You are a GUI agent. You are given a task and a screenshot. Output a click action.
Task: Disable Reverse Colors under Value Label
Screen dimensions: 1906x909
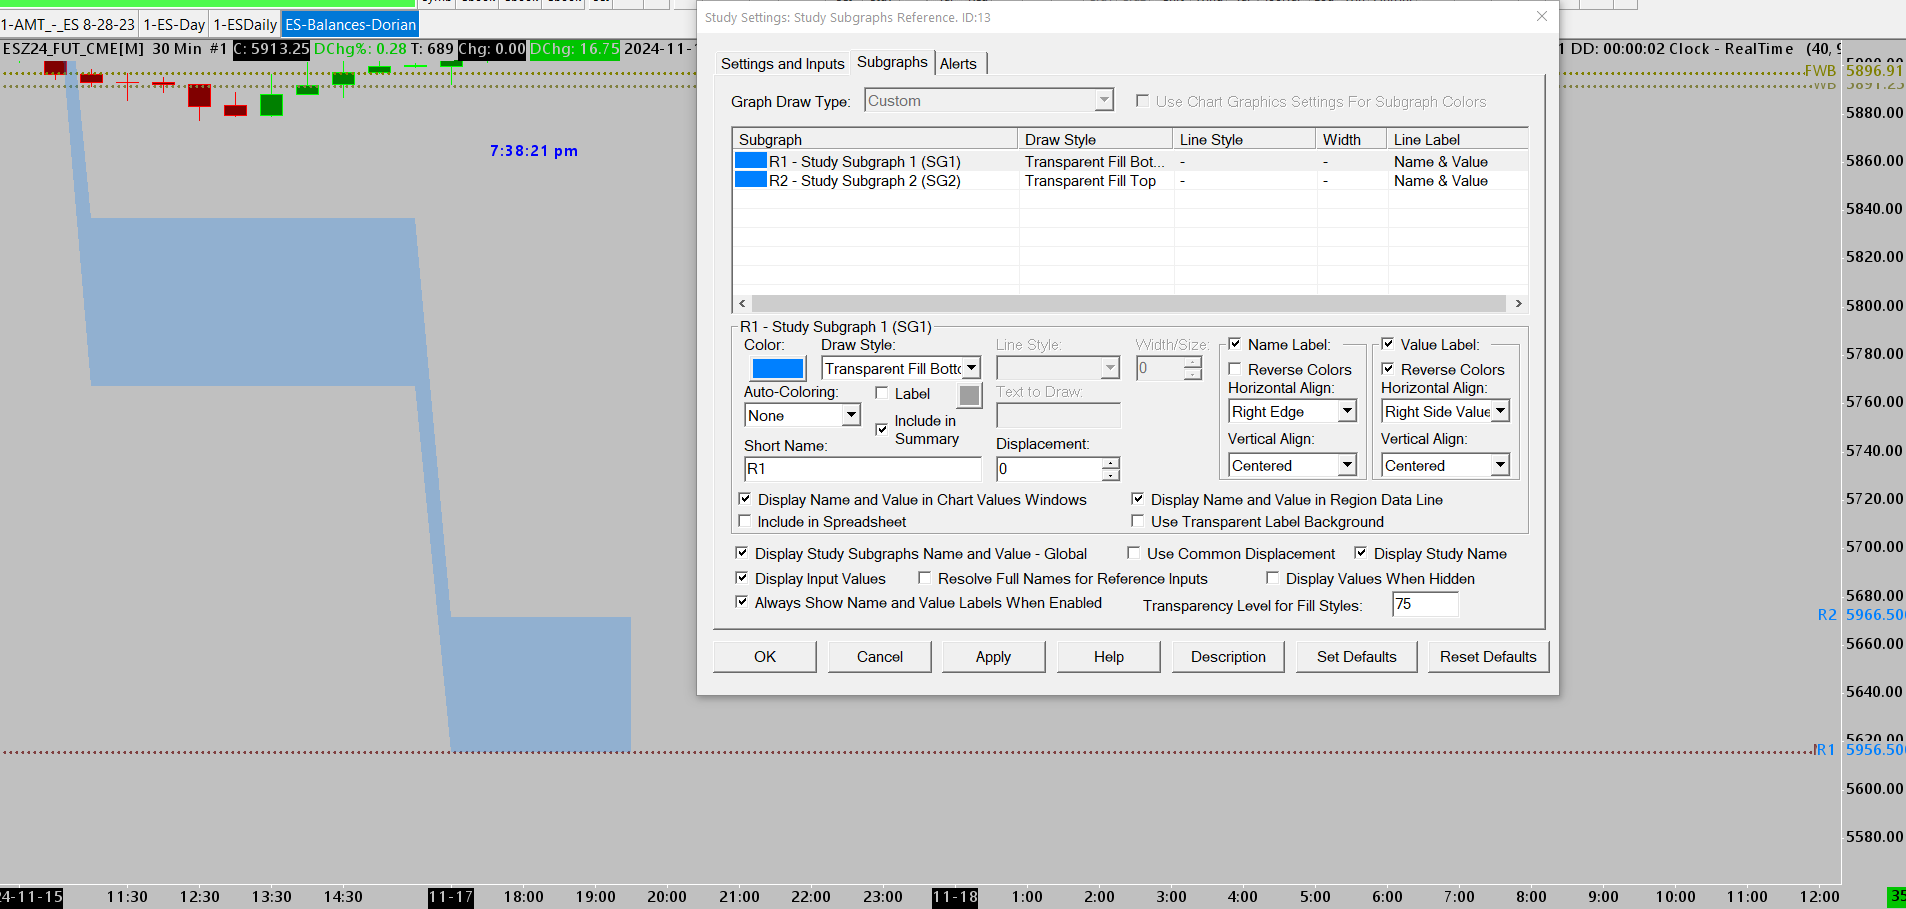tap(1388, 369)
